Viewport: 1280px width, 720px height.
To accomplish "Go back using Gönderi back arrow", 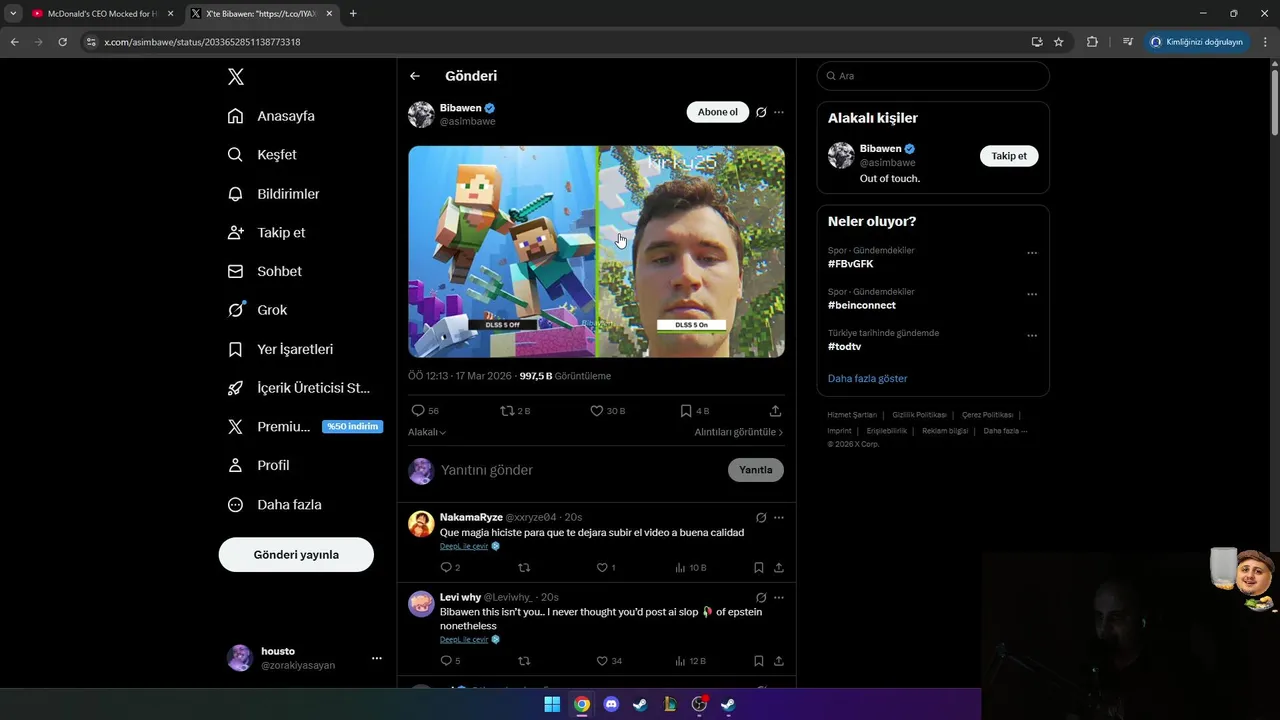I will (415, 76).
